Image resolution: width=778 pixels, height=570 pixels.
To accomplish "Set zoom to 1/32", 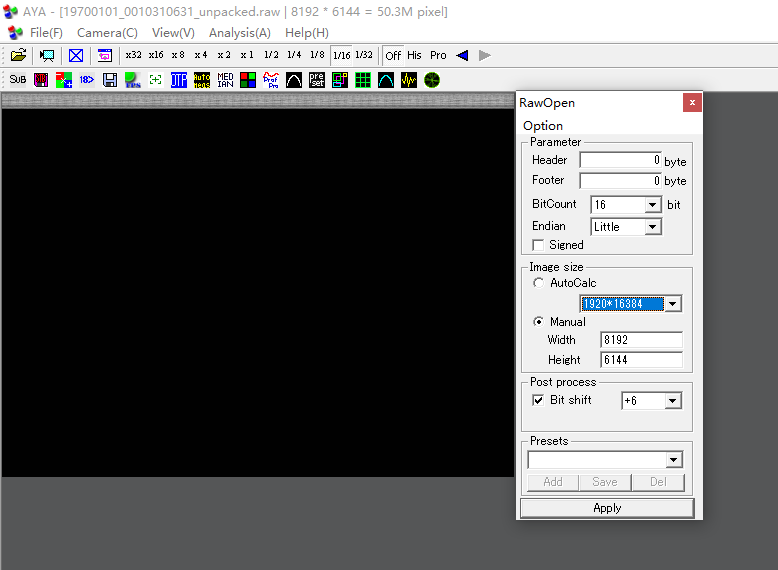I will (364, 55).
